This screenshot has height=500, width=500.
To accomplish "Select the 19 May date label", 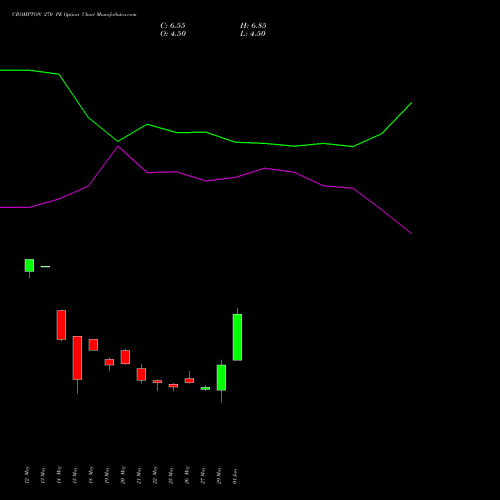I will (107, 475).
